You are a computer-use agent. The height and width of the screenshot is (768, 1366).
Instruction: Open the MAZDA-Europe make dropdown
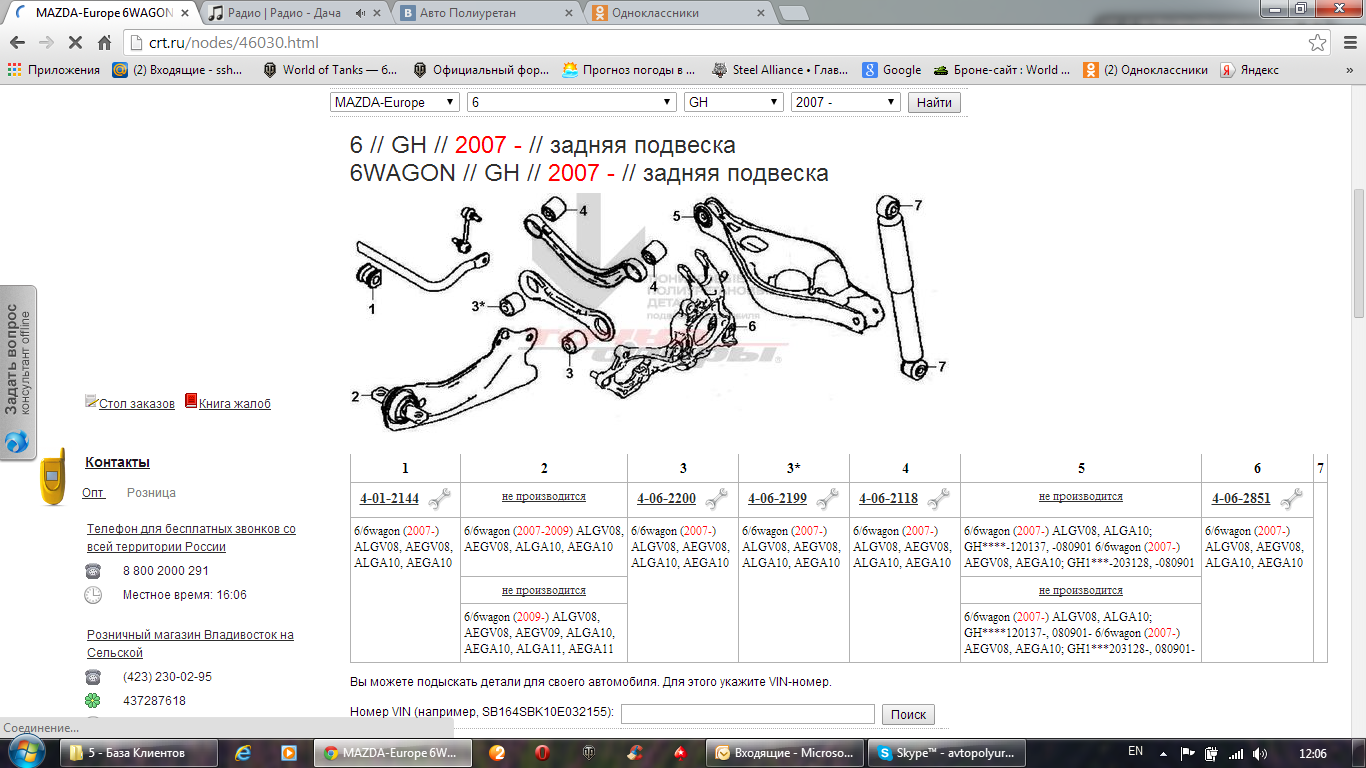[395, 102]
